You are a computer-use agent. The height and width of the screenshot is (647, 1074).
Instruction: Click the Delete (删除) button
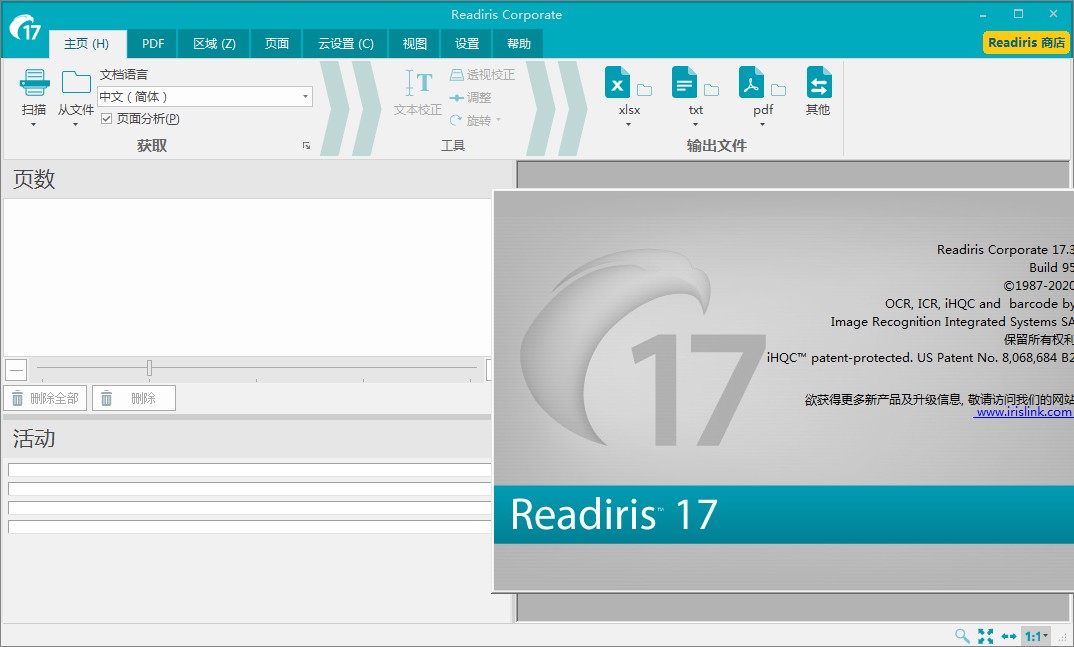pyautogui.click(x=134, y=398)
